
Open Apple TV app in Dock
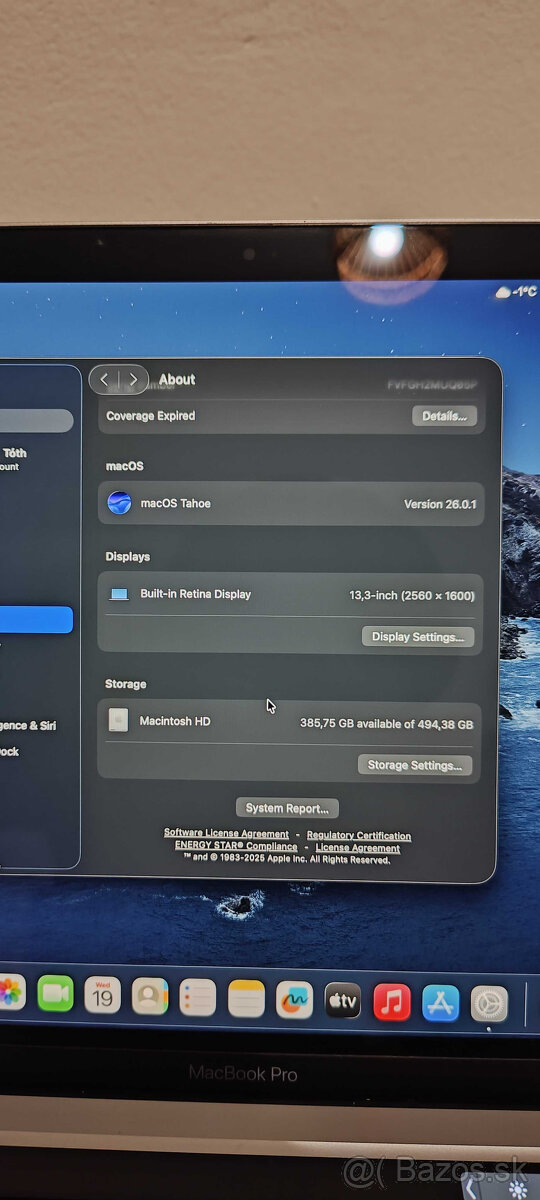tap(343, 1000)
